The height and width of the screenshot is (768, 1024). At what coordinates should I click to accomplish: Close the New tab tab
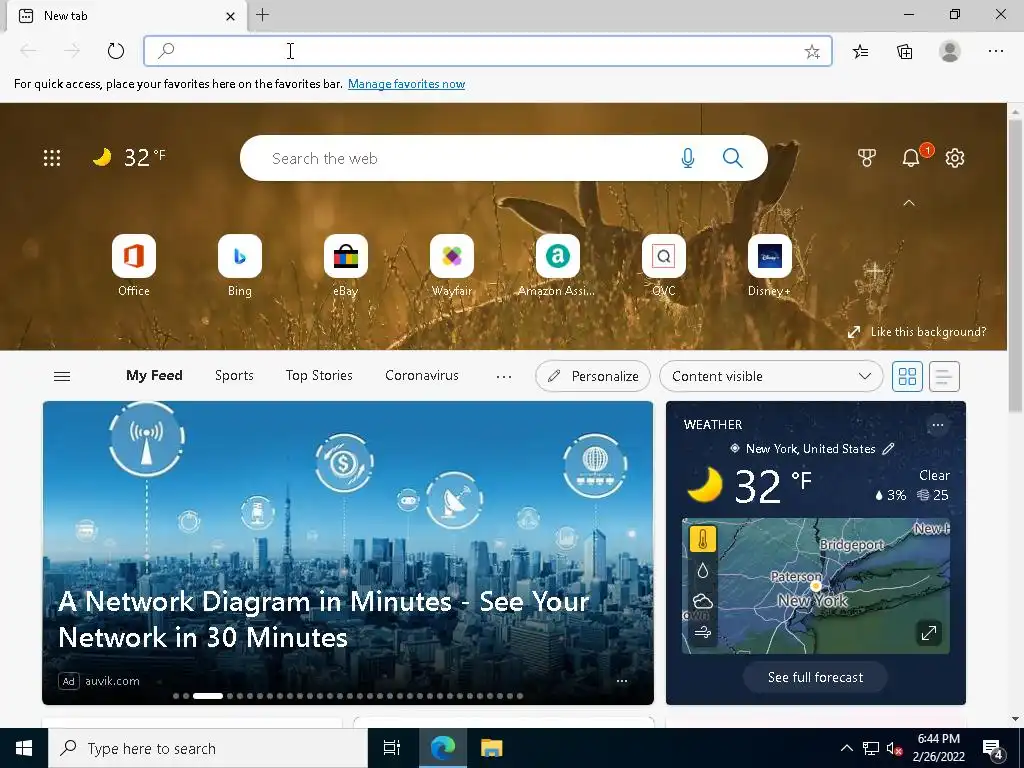tap(230, 16)
